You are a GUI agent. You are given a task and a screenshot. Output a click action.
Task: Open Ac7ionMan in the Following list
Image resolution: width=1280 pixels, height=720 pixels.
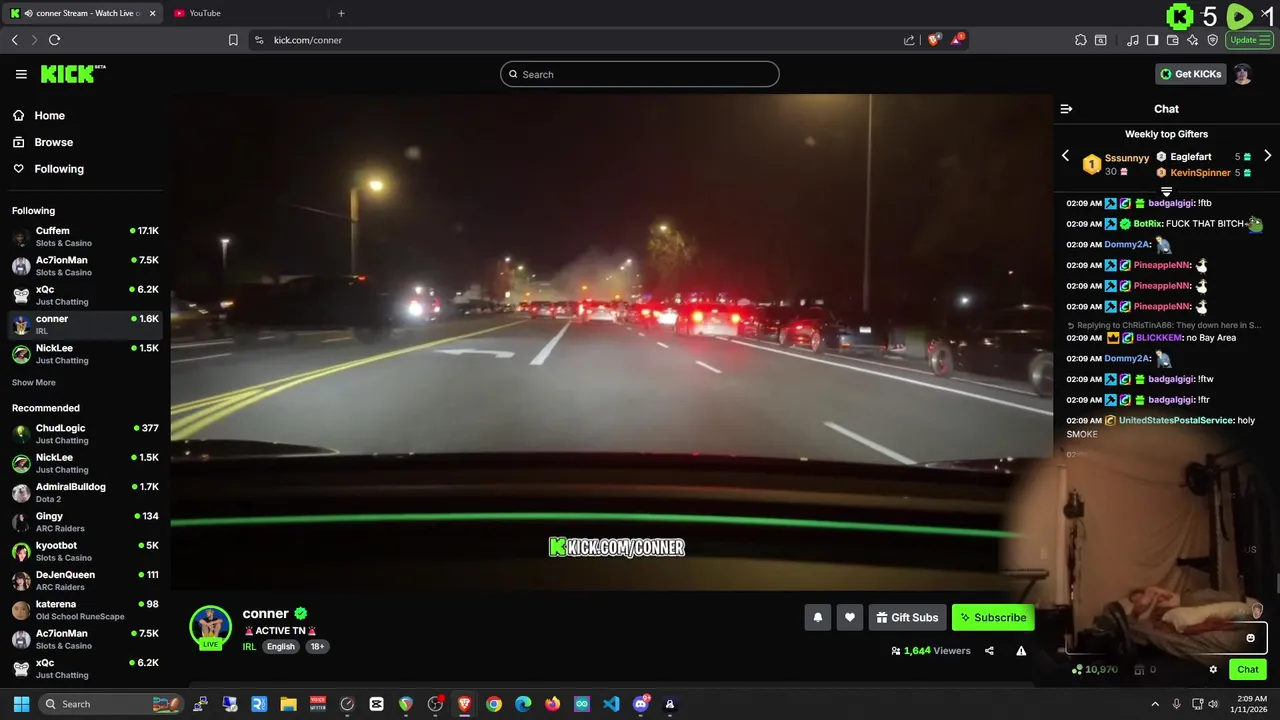point(85,265)
